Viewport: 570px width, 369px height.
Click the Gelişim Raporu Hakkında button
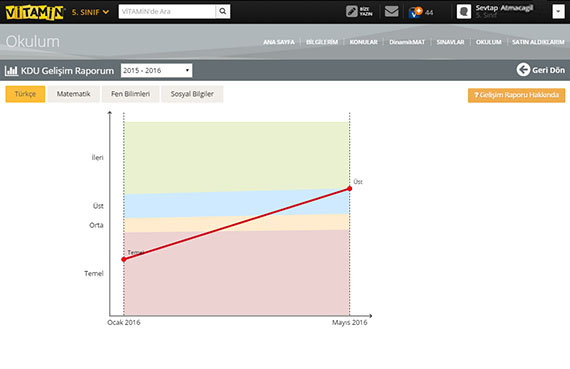516,95
